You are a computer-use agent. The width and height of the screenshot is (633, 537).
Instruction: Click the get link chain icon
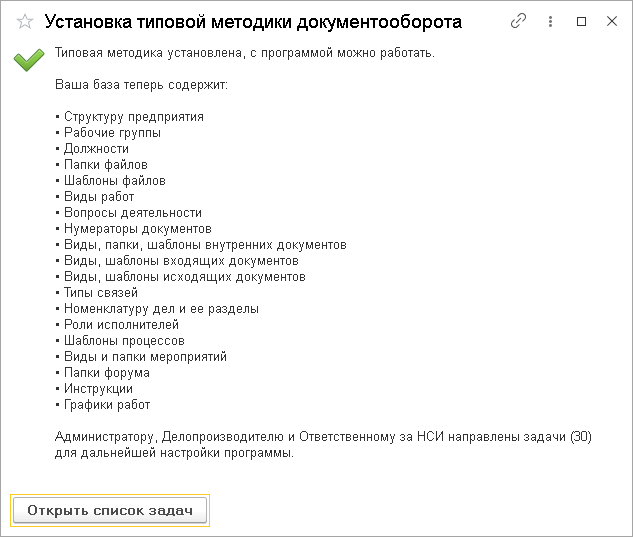click(x=518, y=21)
